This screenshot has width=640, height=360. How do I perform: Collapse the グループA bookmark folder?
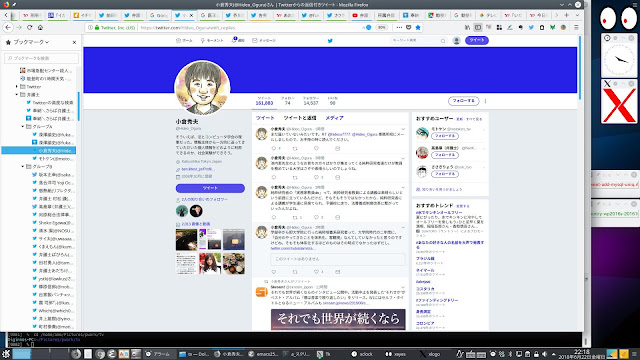coord(23,127)
